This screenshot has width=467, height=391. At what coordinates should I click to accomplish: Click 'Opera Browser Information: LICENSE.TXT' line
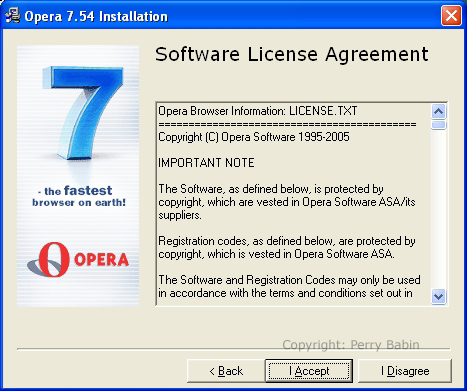tap(258, 111)
